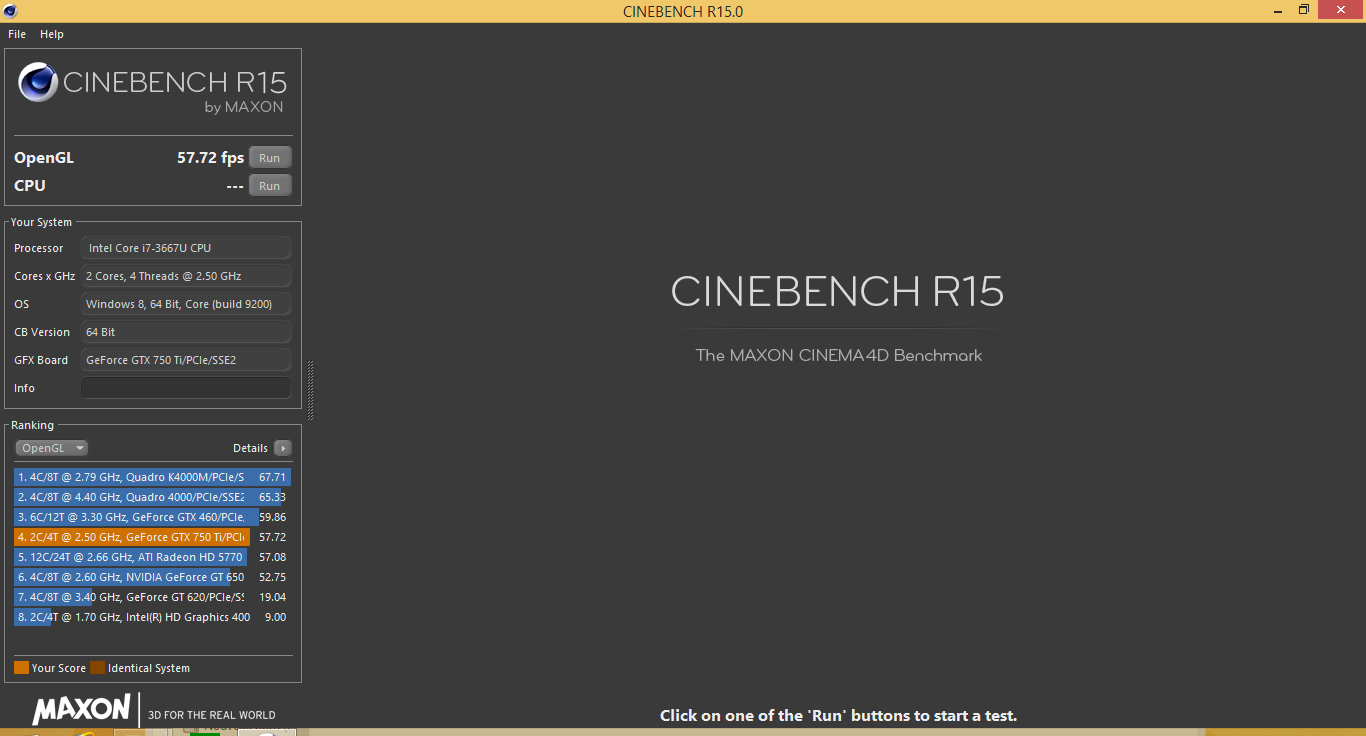Run the OpenGL benchmark test
This screenshot has height=736, width=1366.
(270, 158)
